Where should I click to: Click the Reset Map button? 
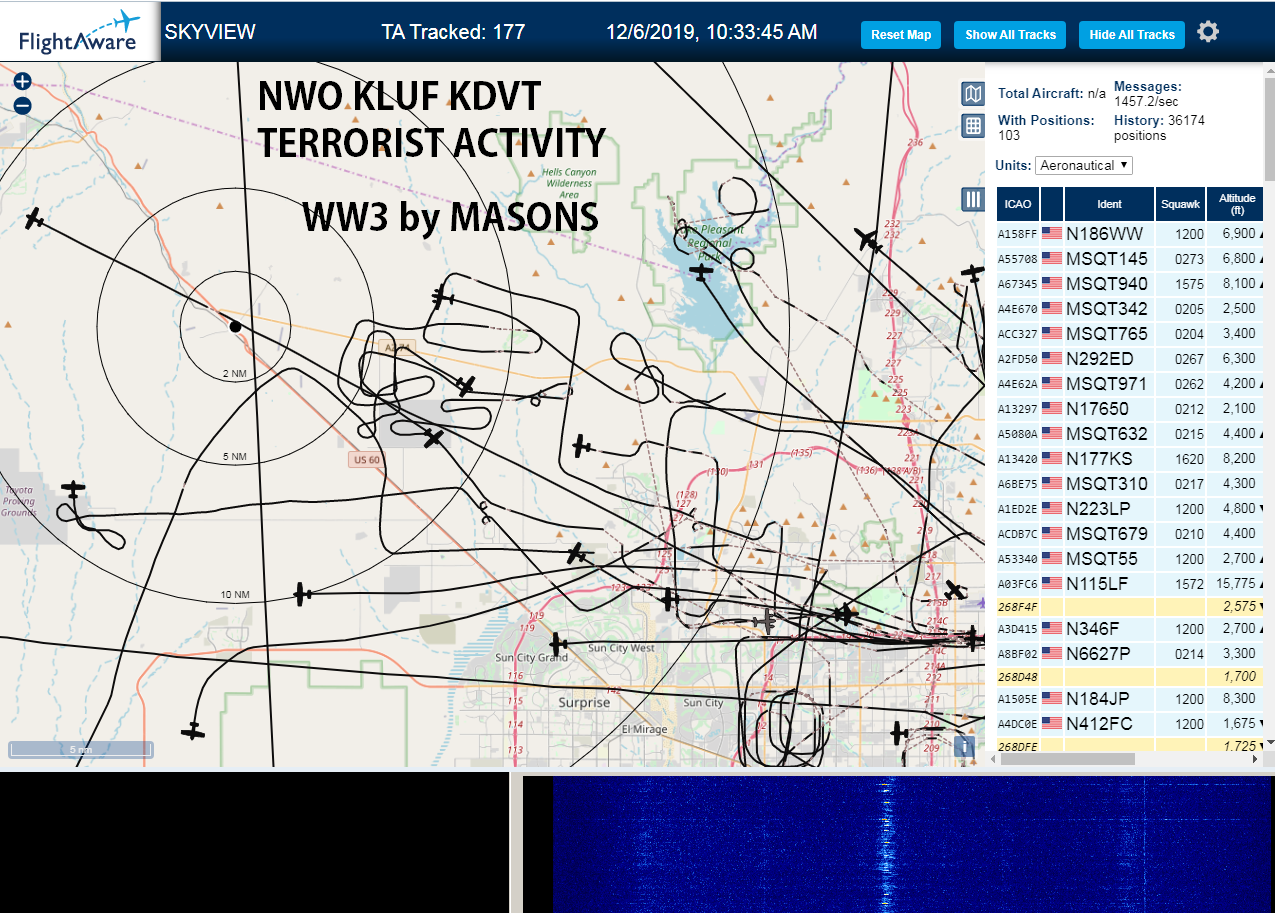pyautogui.click(x=901, y=34)
